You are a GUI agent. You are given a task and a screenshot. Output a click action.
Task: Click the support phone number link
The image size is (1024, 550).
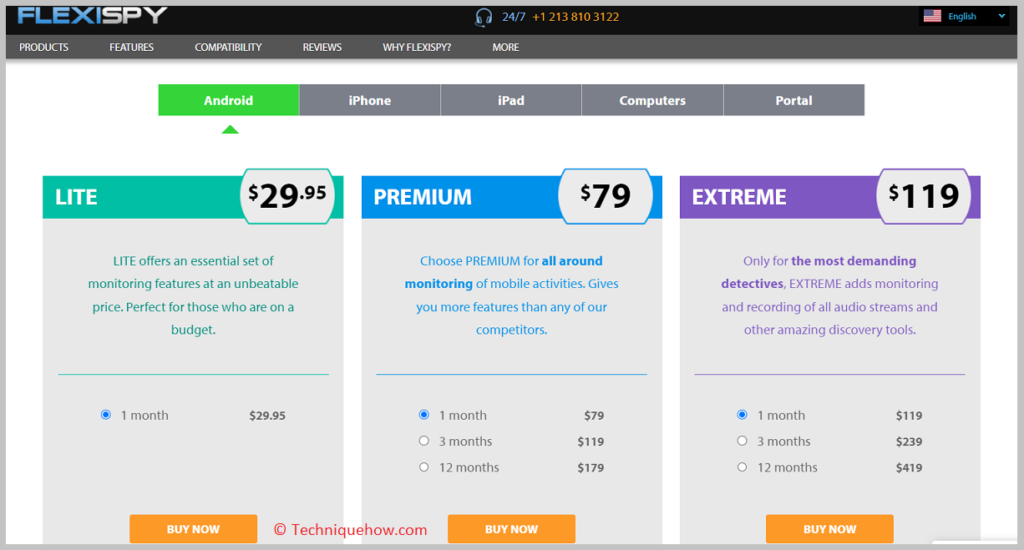tap(575, 17)
